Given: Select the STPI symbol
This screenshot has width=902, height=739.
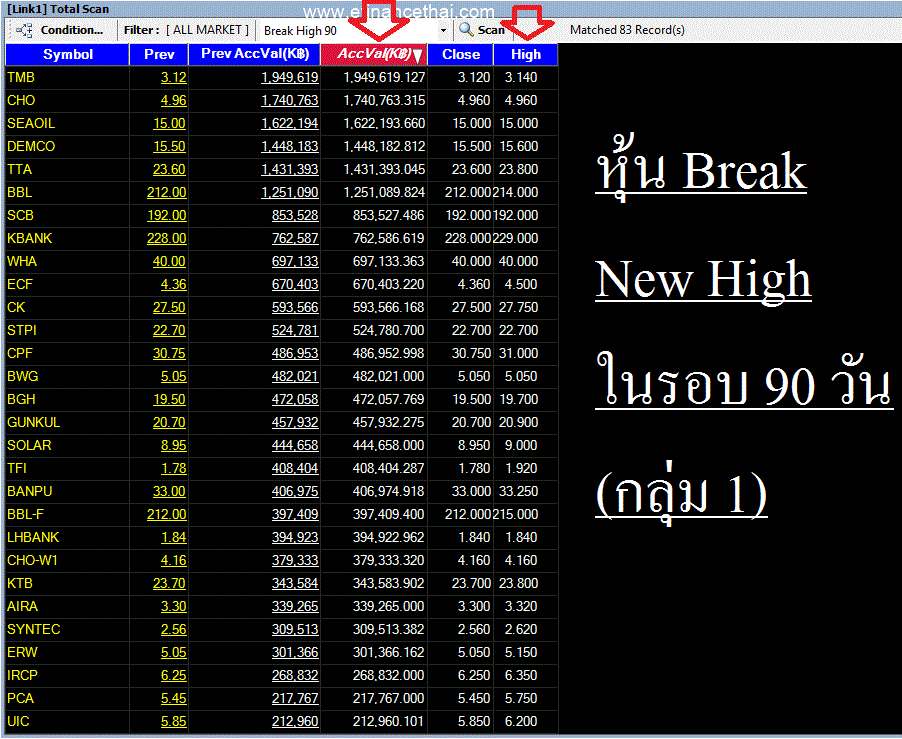Looking at the screenshot, I should 22,330.
